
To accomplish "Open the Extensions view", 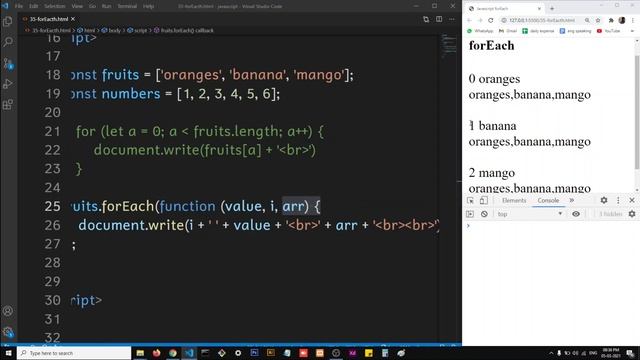I will click(8, 105).
